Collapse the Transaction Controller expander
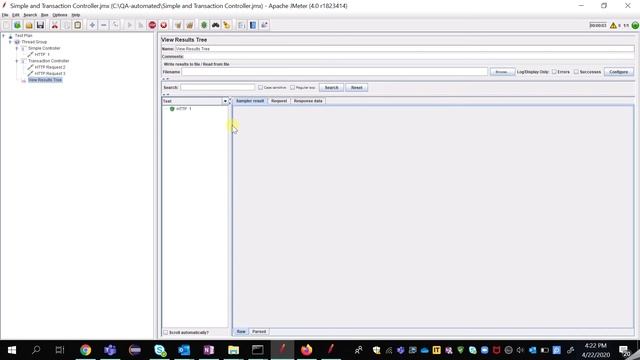Screen dimensions: 640x360 click(17, 61)
